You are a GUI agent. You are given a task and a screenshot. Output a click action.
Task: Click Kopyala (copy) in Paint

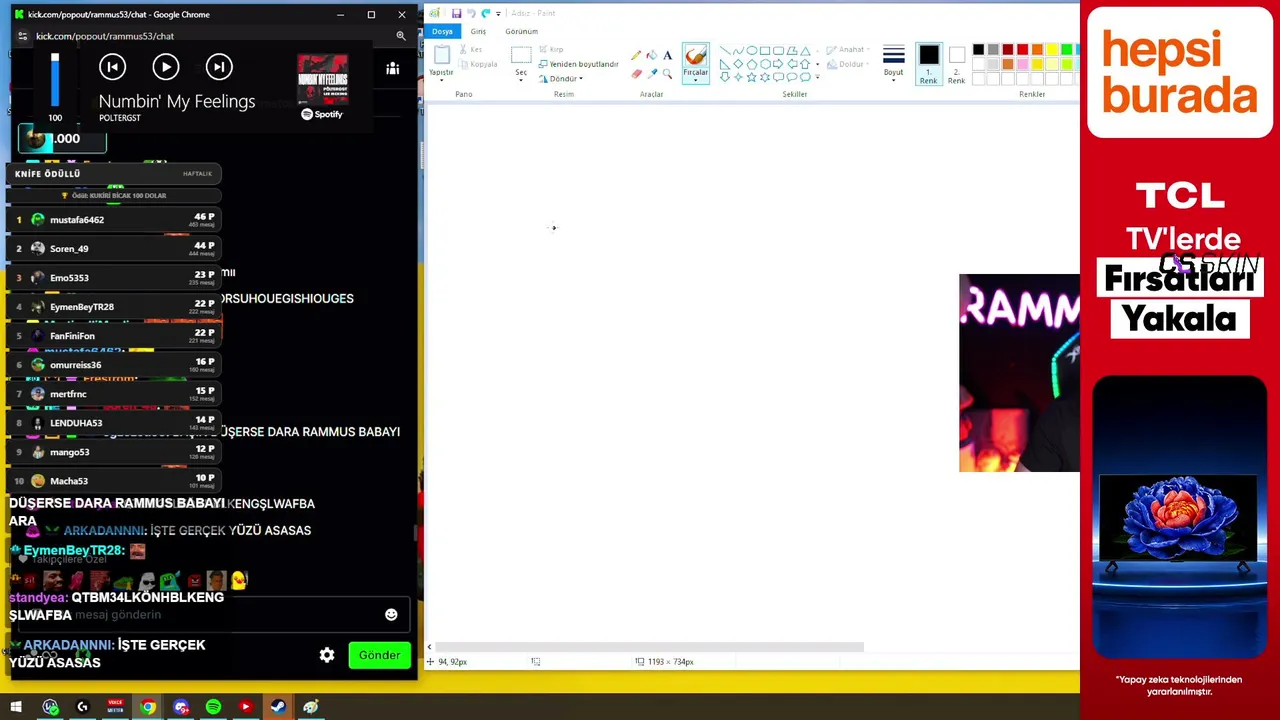point(478,64)
